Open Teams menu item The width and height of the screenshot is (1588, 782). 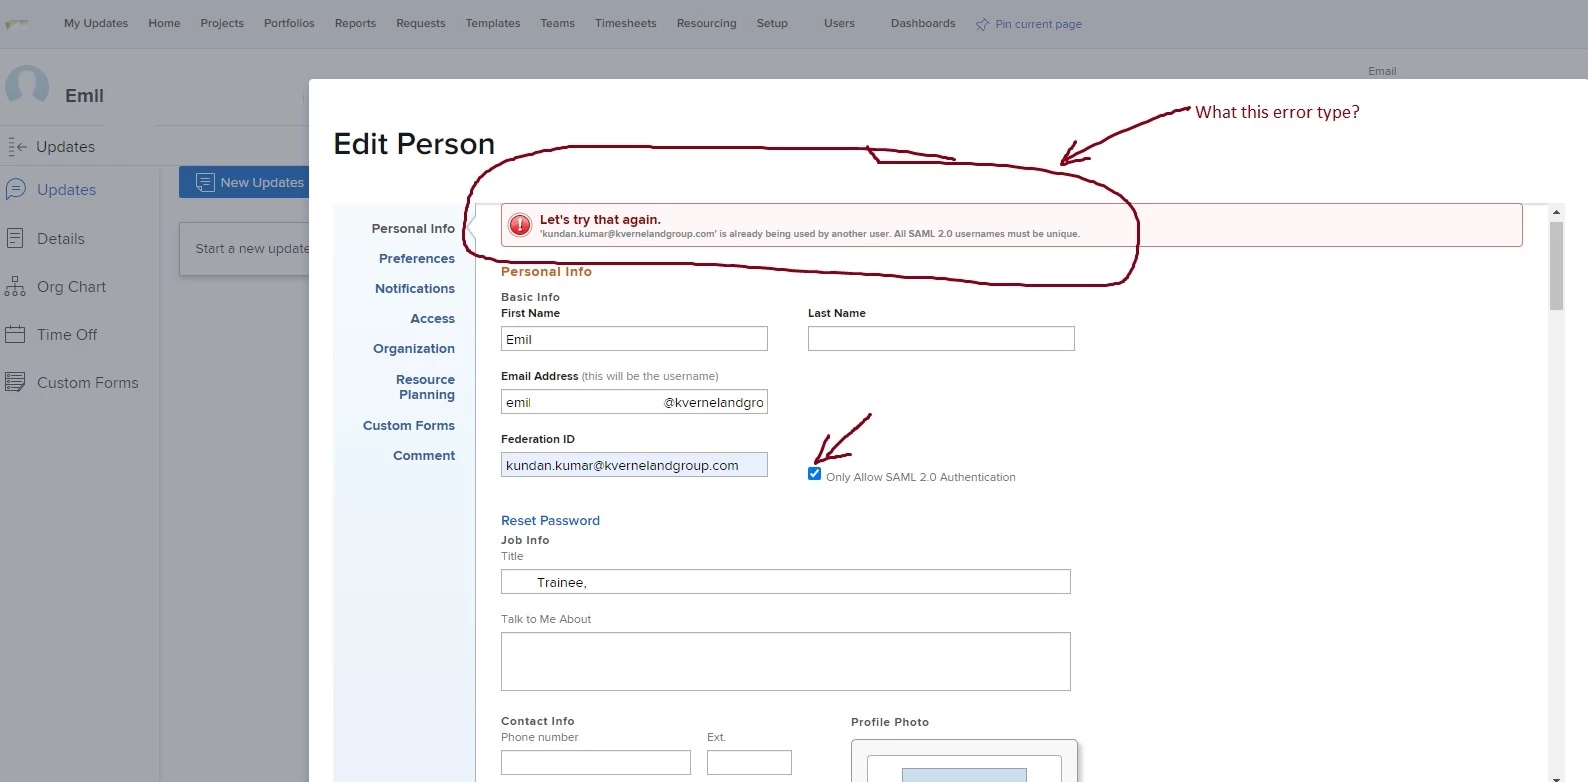coord(558,23)
